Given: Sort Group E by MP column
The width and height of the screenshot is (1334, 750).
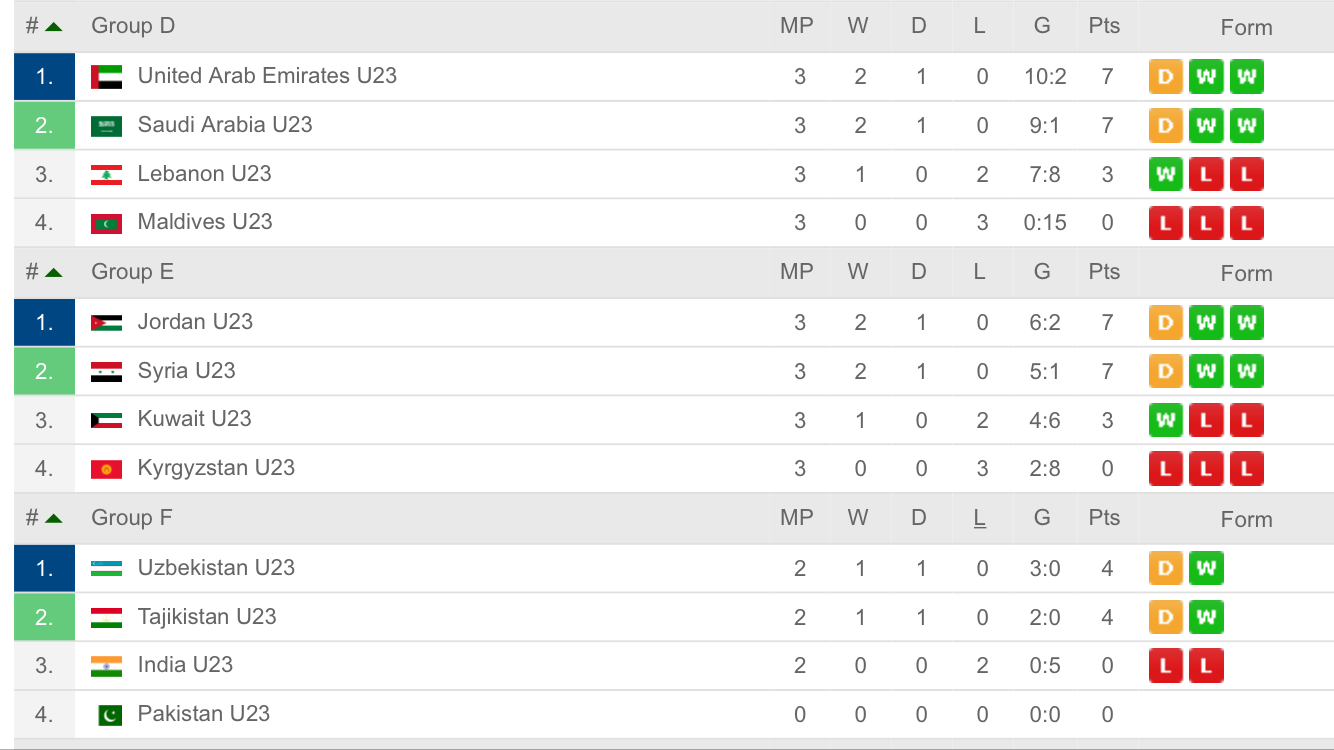Looking at the screenshot, I should click(x=797, y=272).
